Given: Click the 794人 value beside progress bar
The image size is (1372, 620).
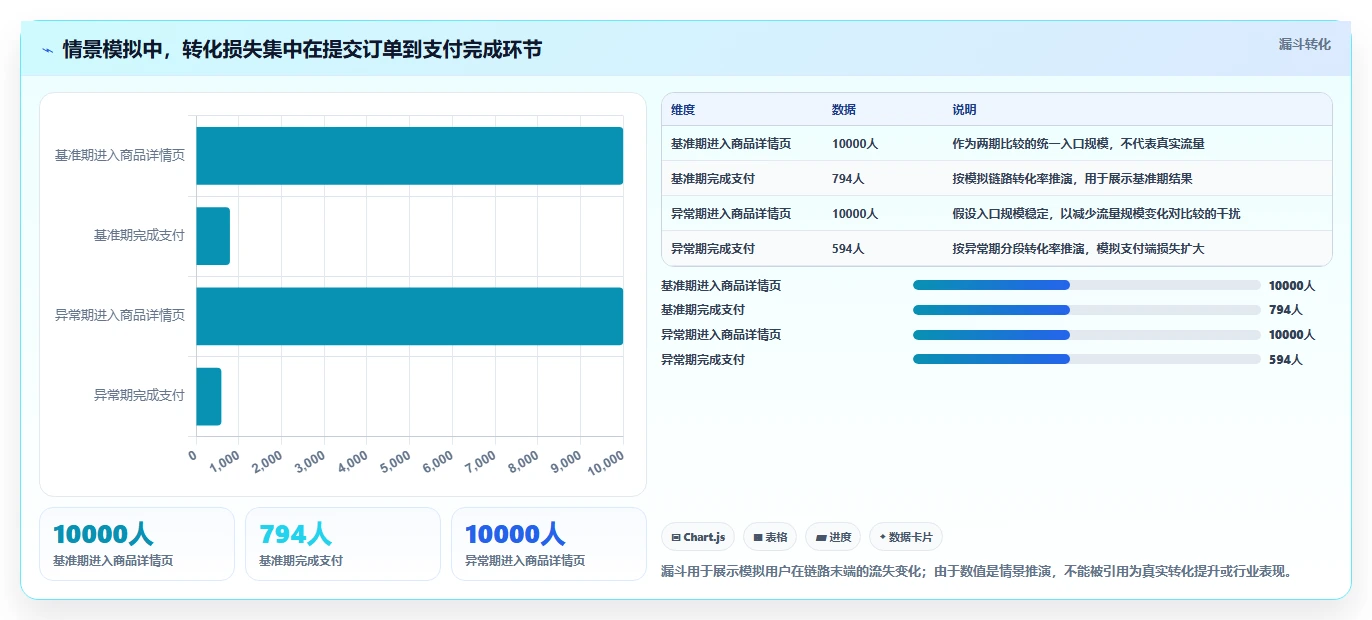Looking at the screenshot, I should (1286, 310).
